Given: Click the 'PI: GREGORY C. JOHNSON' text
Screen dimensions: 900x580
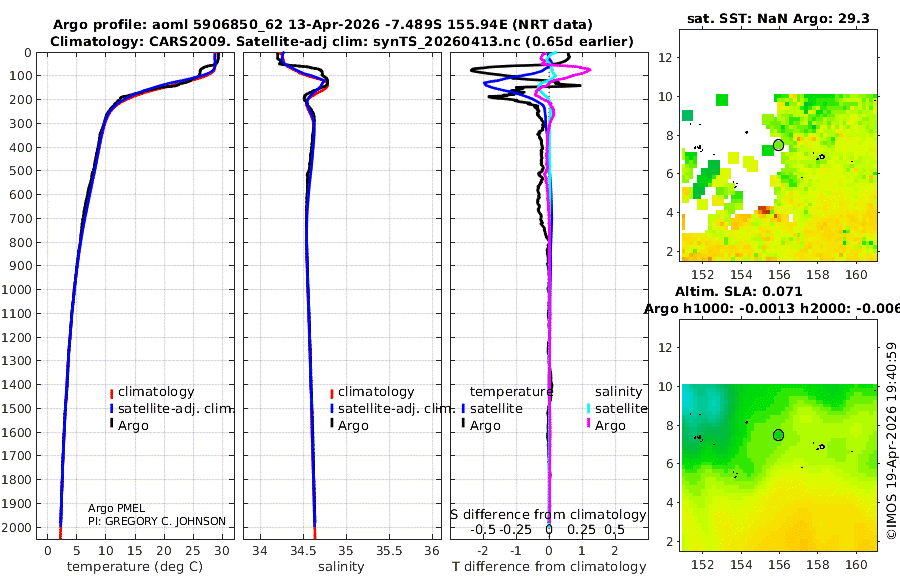Looking at the screenshot, I should tap(157, 521).
